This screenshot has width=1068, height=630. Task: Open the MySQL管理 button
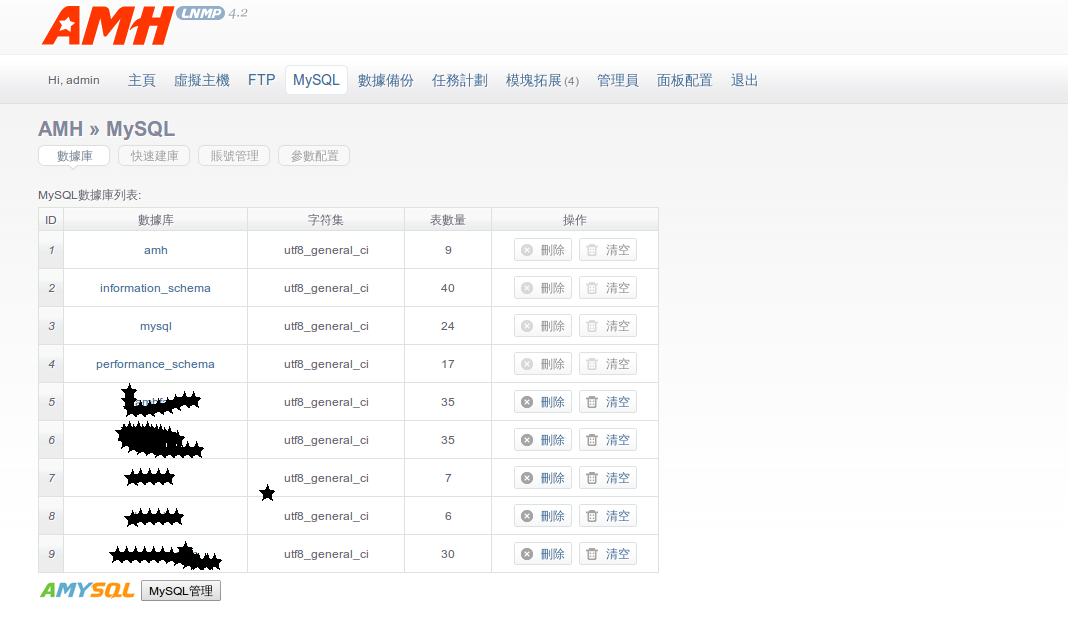[180, 591]
